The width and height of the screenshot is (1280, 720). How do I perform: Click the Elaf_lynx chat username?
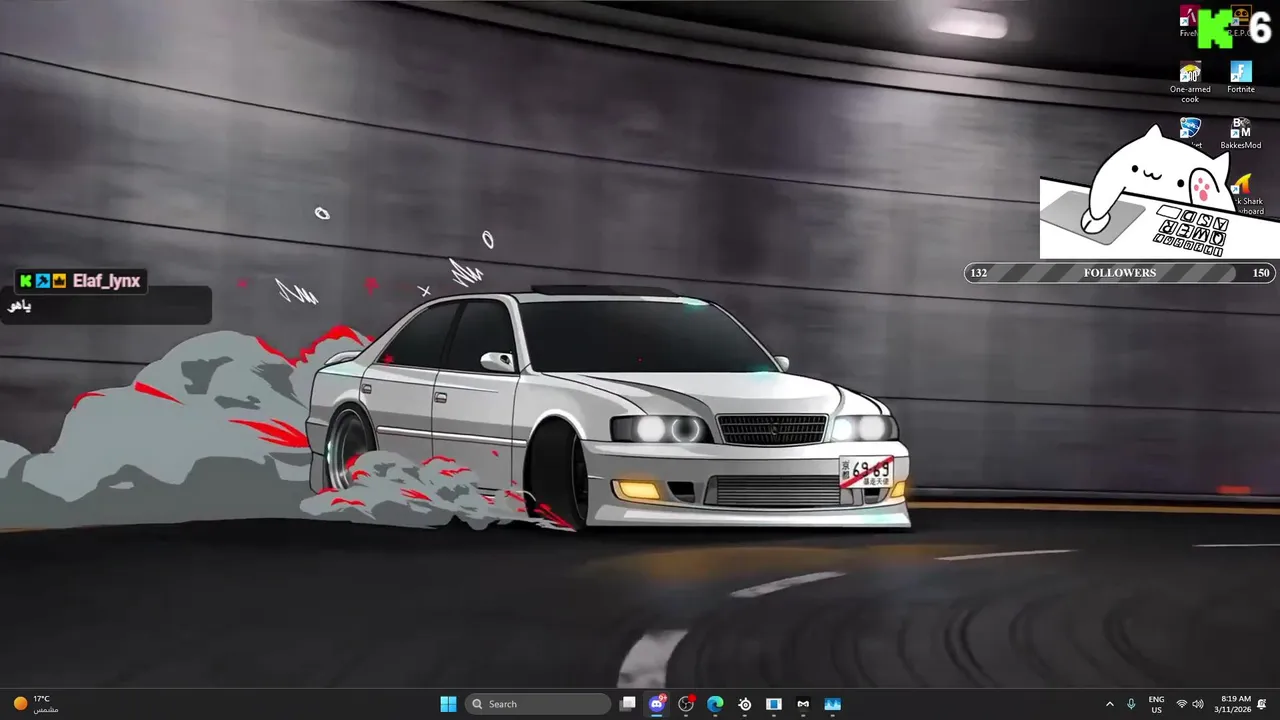tap(106, 281)
